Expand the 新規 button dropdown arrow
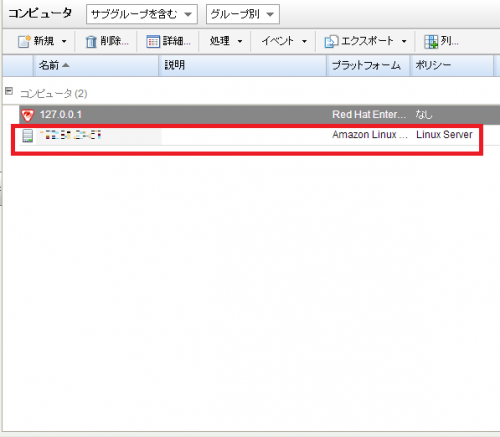This screenshot has width=500, height=437. 64,41
